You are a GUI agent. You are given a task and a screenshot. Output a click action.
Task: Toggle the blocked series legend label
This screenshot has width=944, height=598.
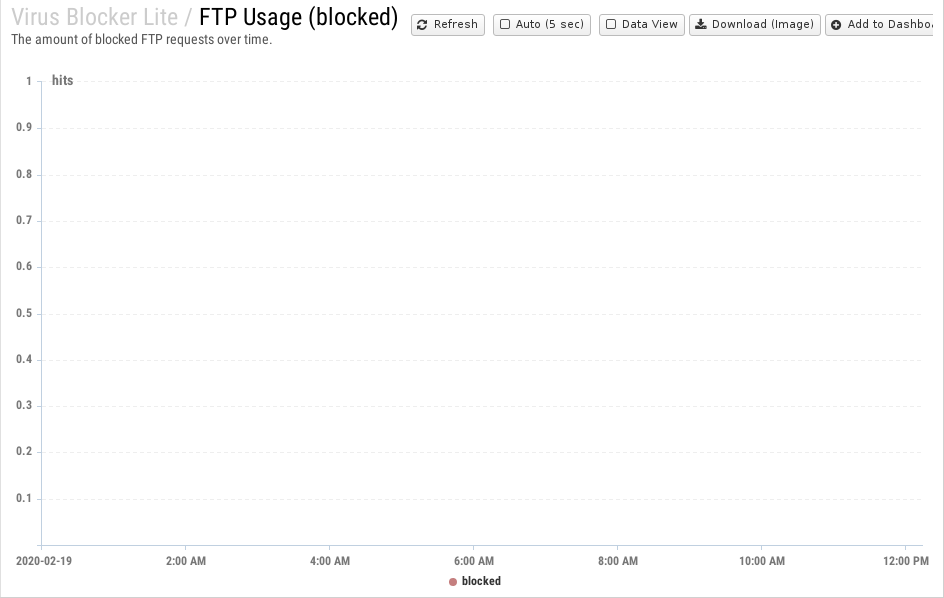(x=481, y=581)
